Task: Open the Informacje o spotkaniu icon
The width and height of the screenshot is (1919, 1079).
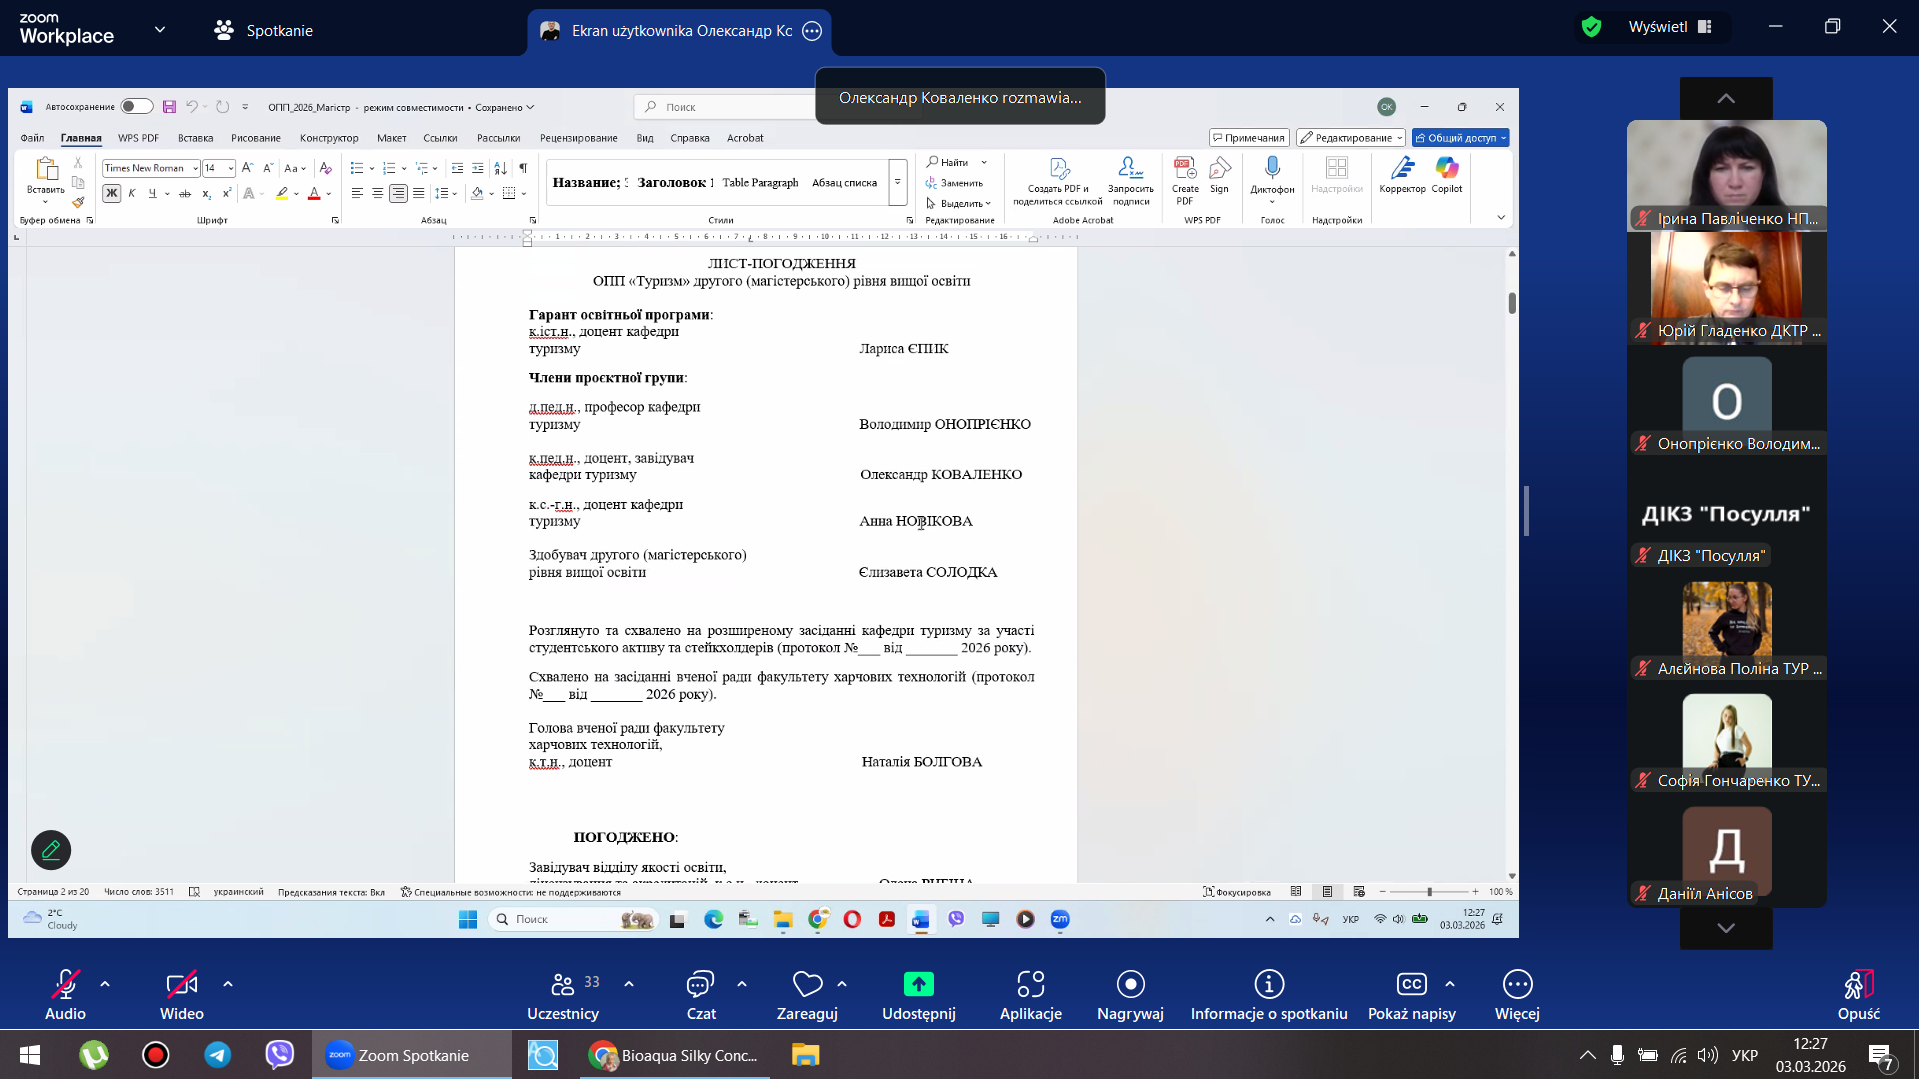Action: pyautogui.click(x=1268, y=986)
